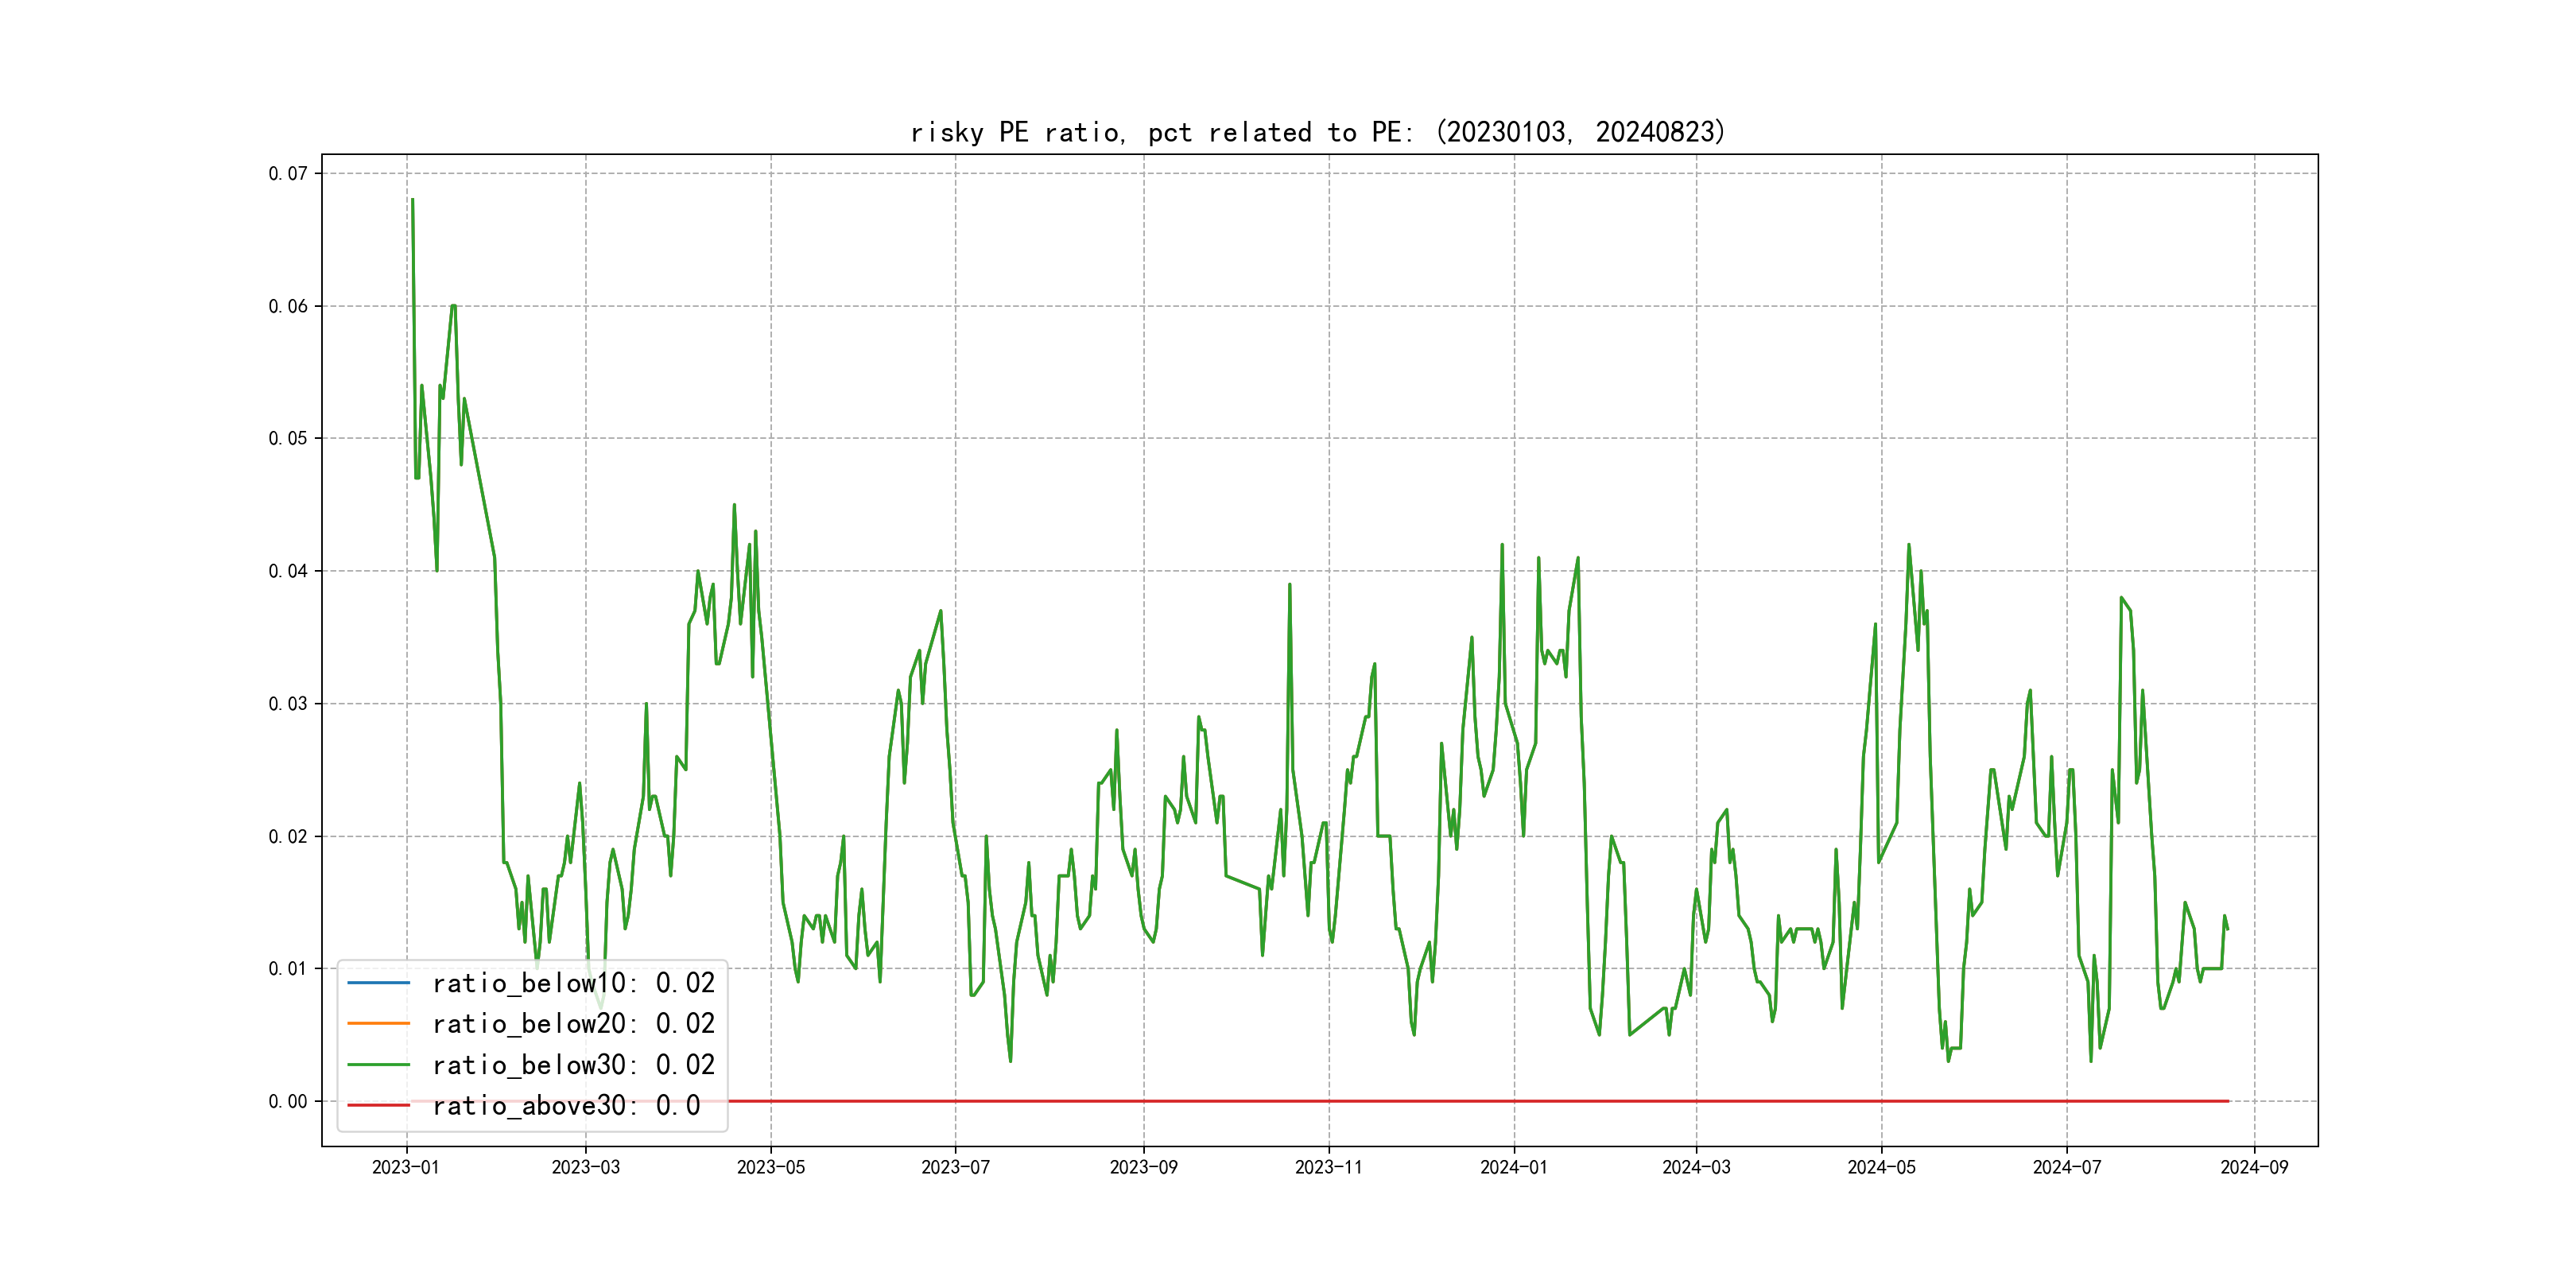Click the 2023-07 x-axis tick label
The width and height of the screenshot is (2576, 1288).
pyautogui.click(x=955, y=1167)
